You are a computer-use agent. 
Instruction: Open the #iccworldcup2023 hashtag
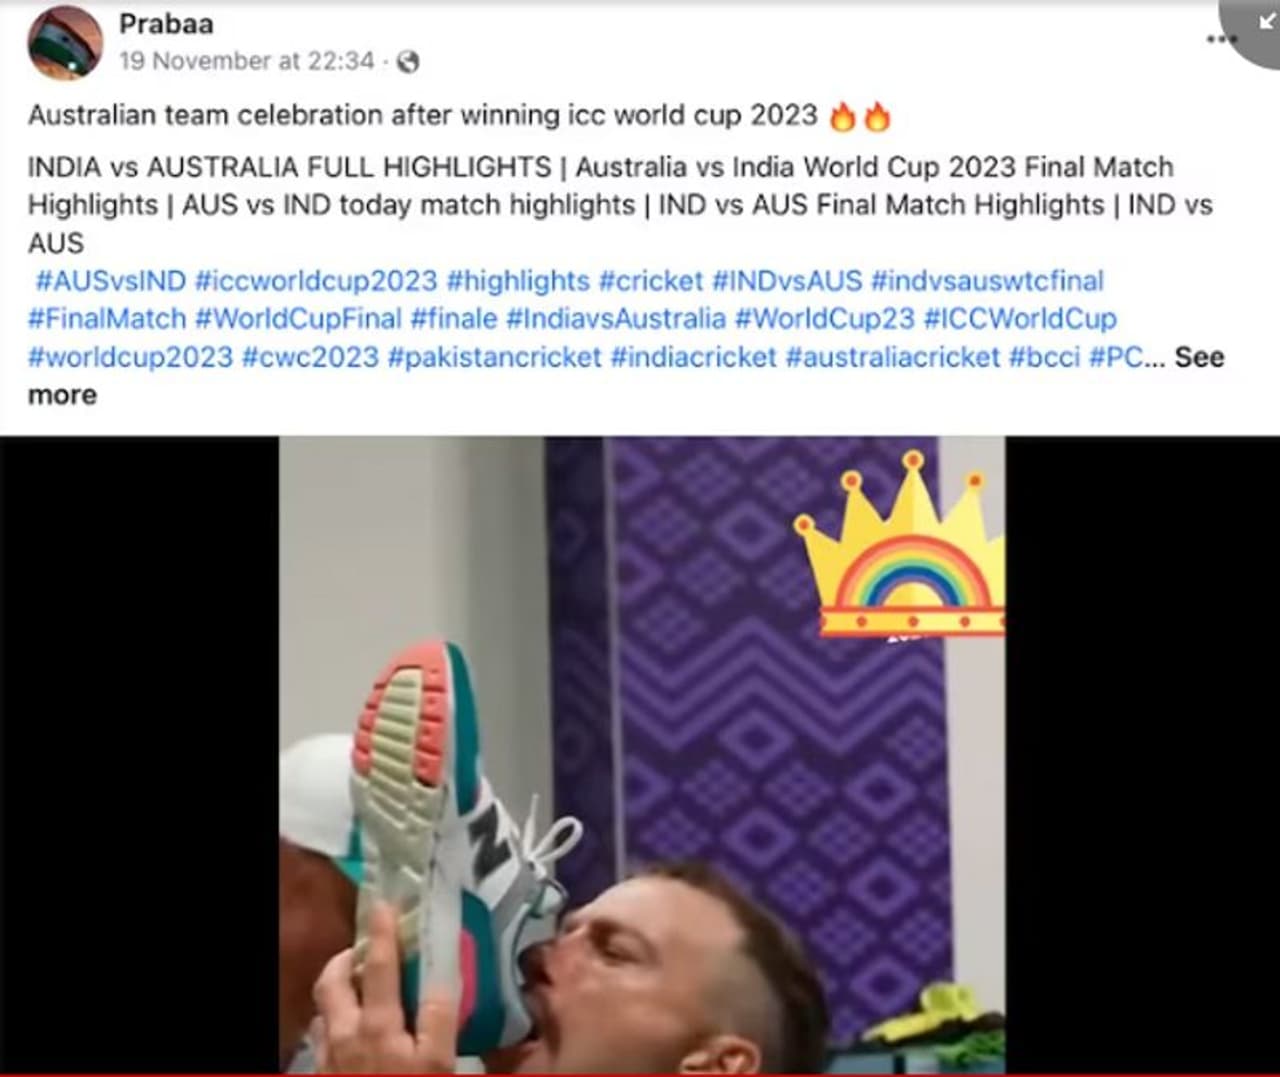point(316,281)
